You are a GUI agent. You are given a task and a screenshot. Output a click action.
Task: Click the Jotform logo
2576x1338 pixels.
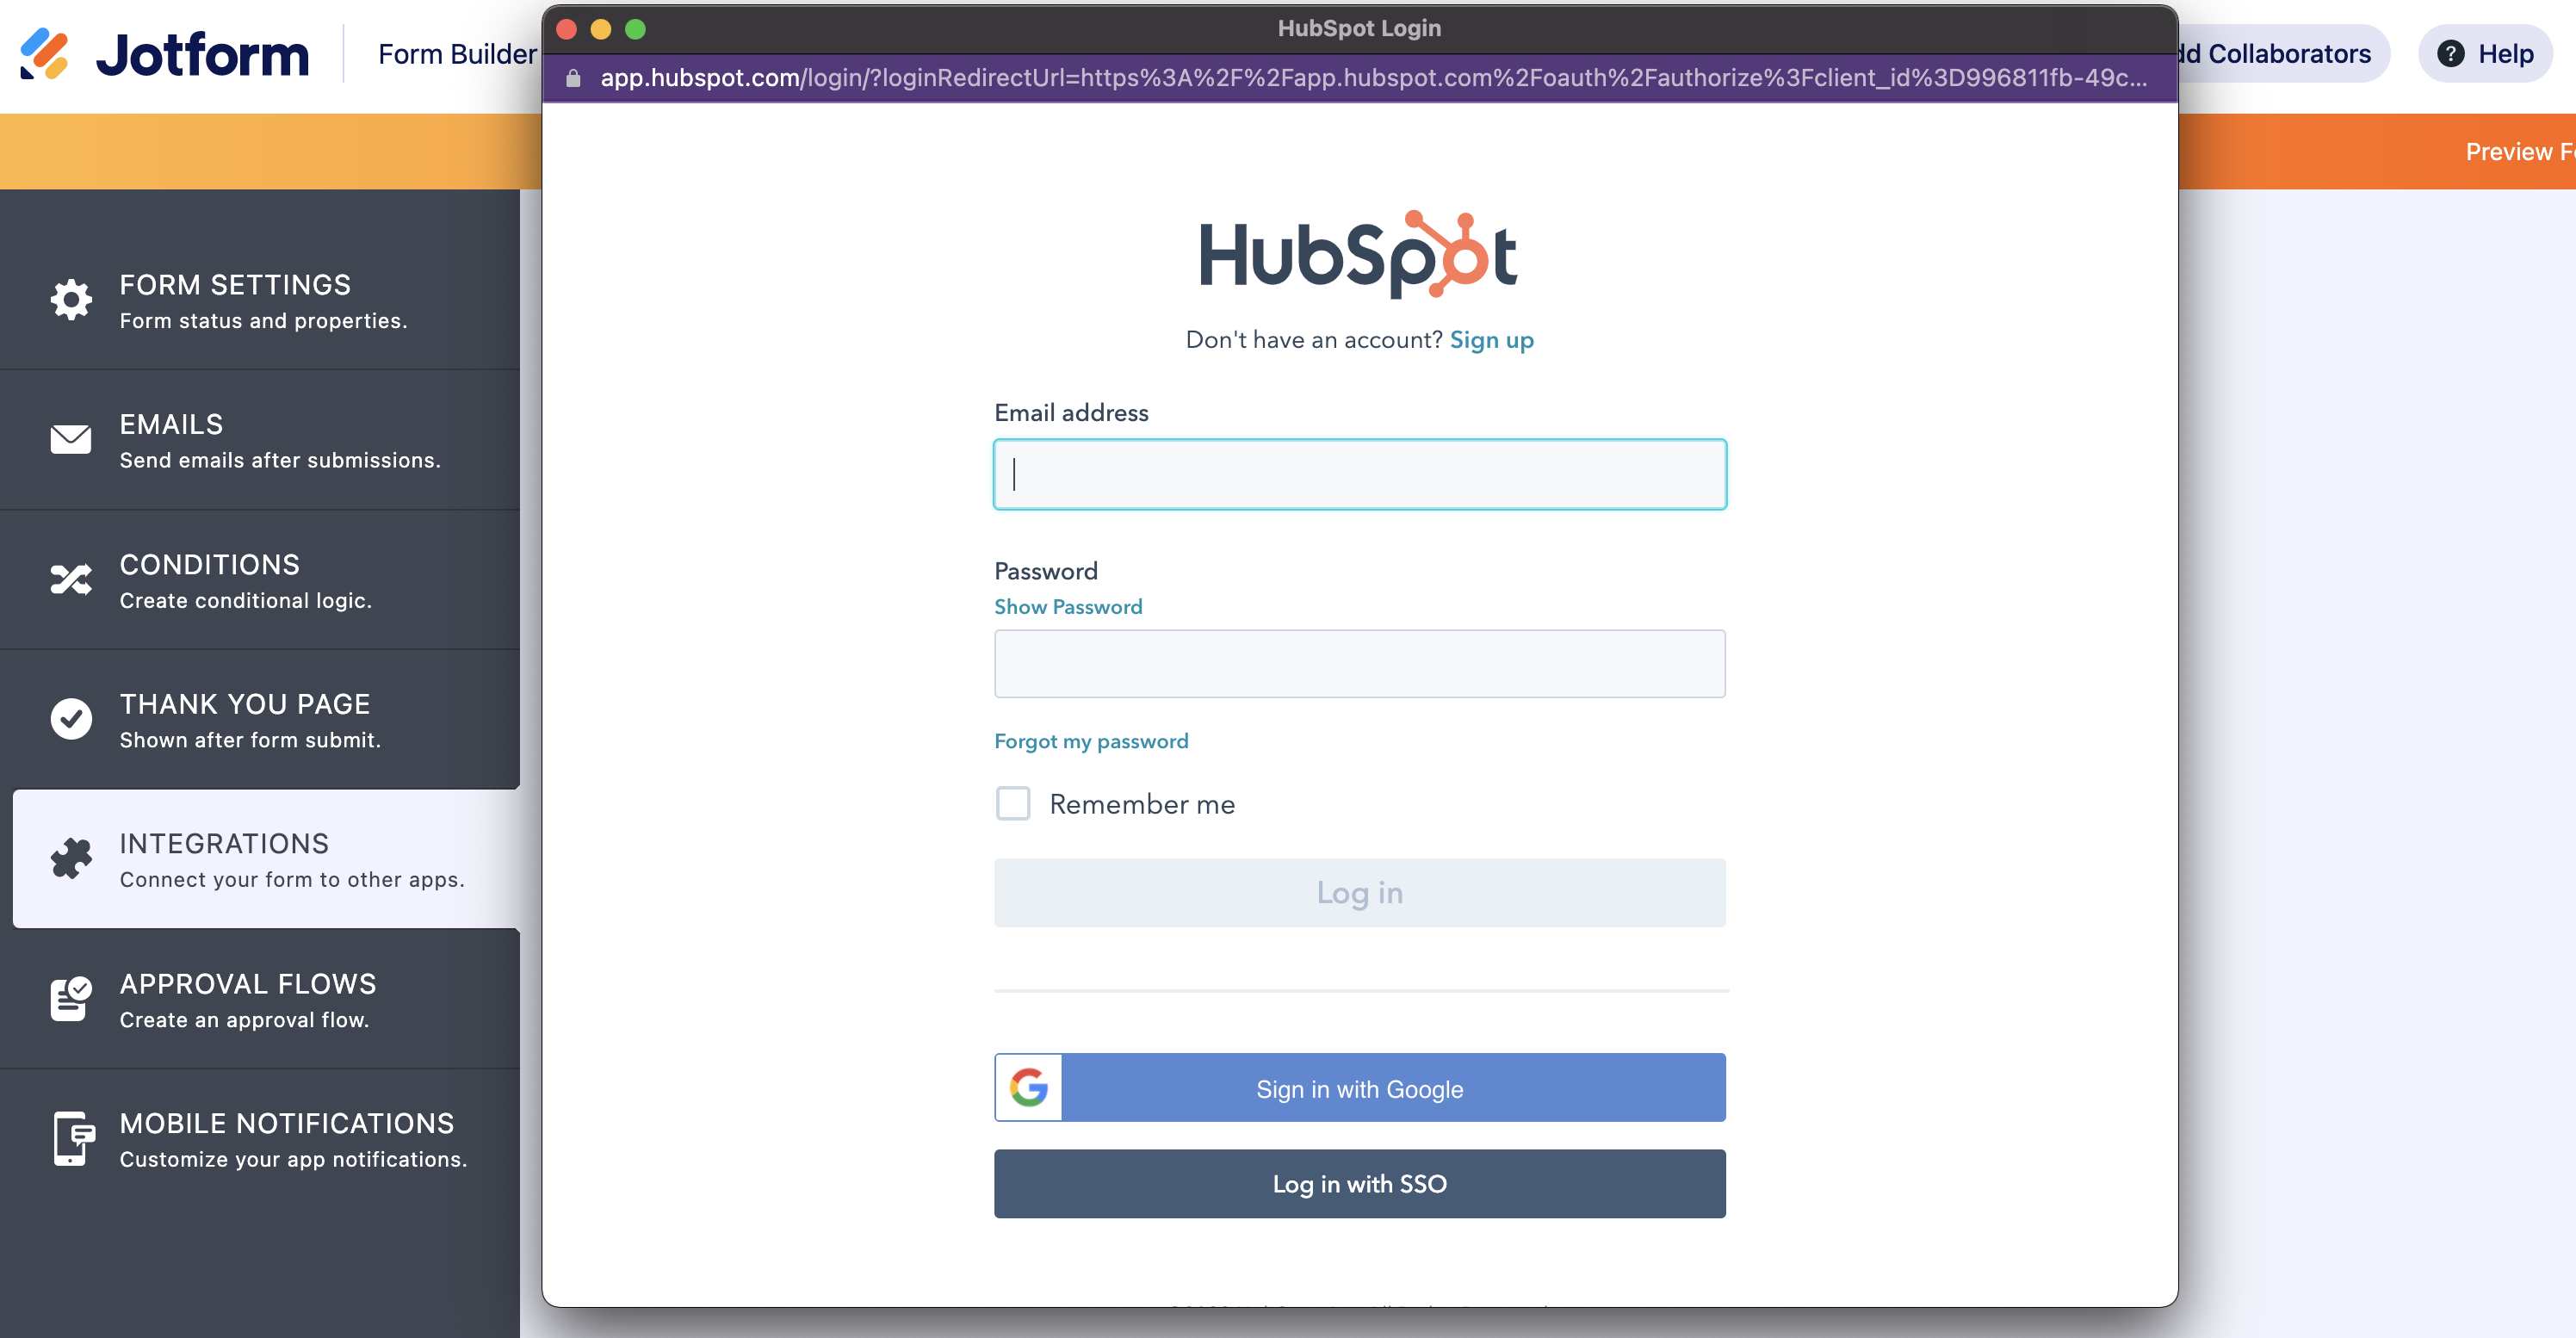click(x=165, y=54)
